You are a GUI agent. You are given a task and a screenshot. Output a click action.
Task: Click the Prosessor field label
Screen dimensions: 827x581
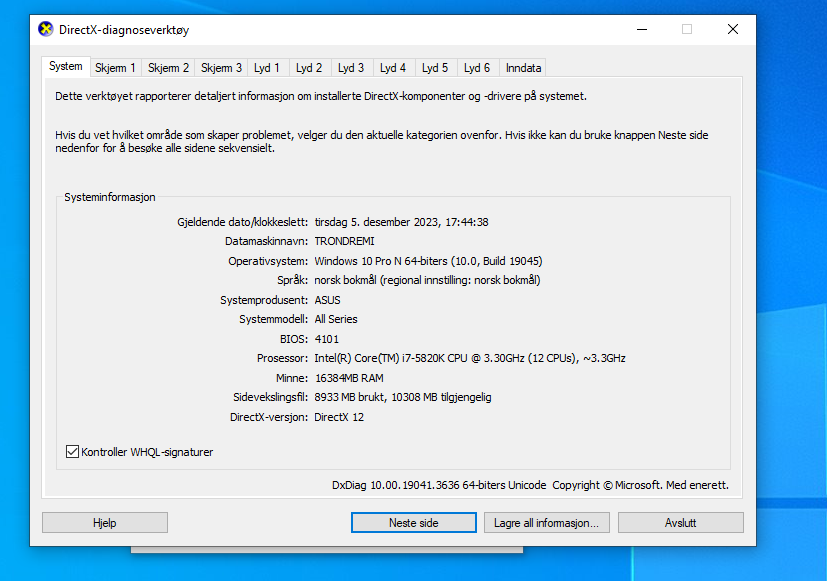tap(282, 359)
